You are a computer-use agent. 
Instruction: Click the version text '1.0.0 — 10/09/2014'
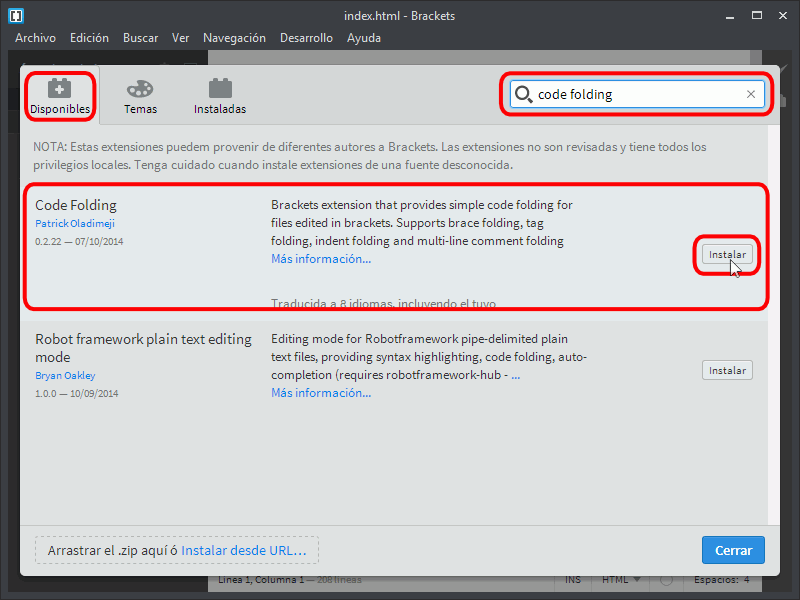click(77, 394)
